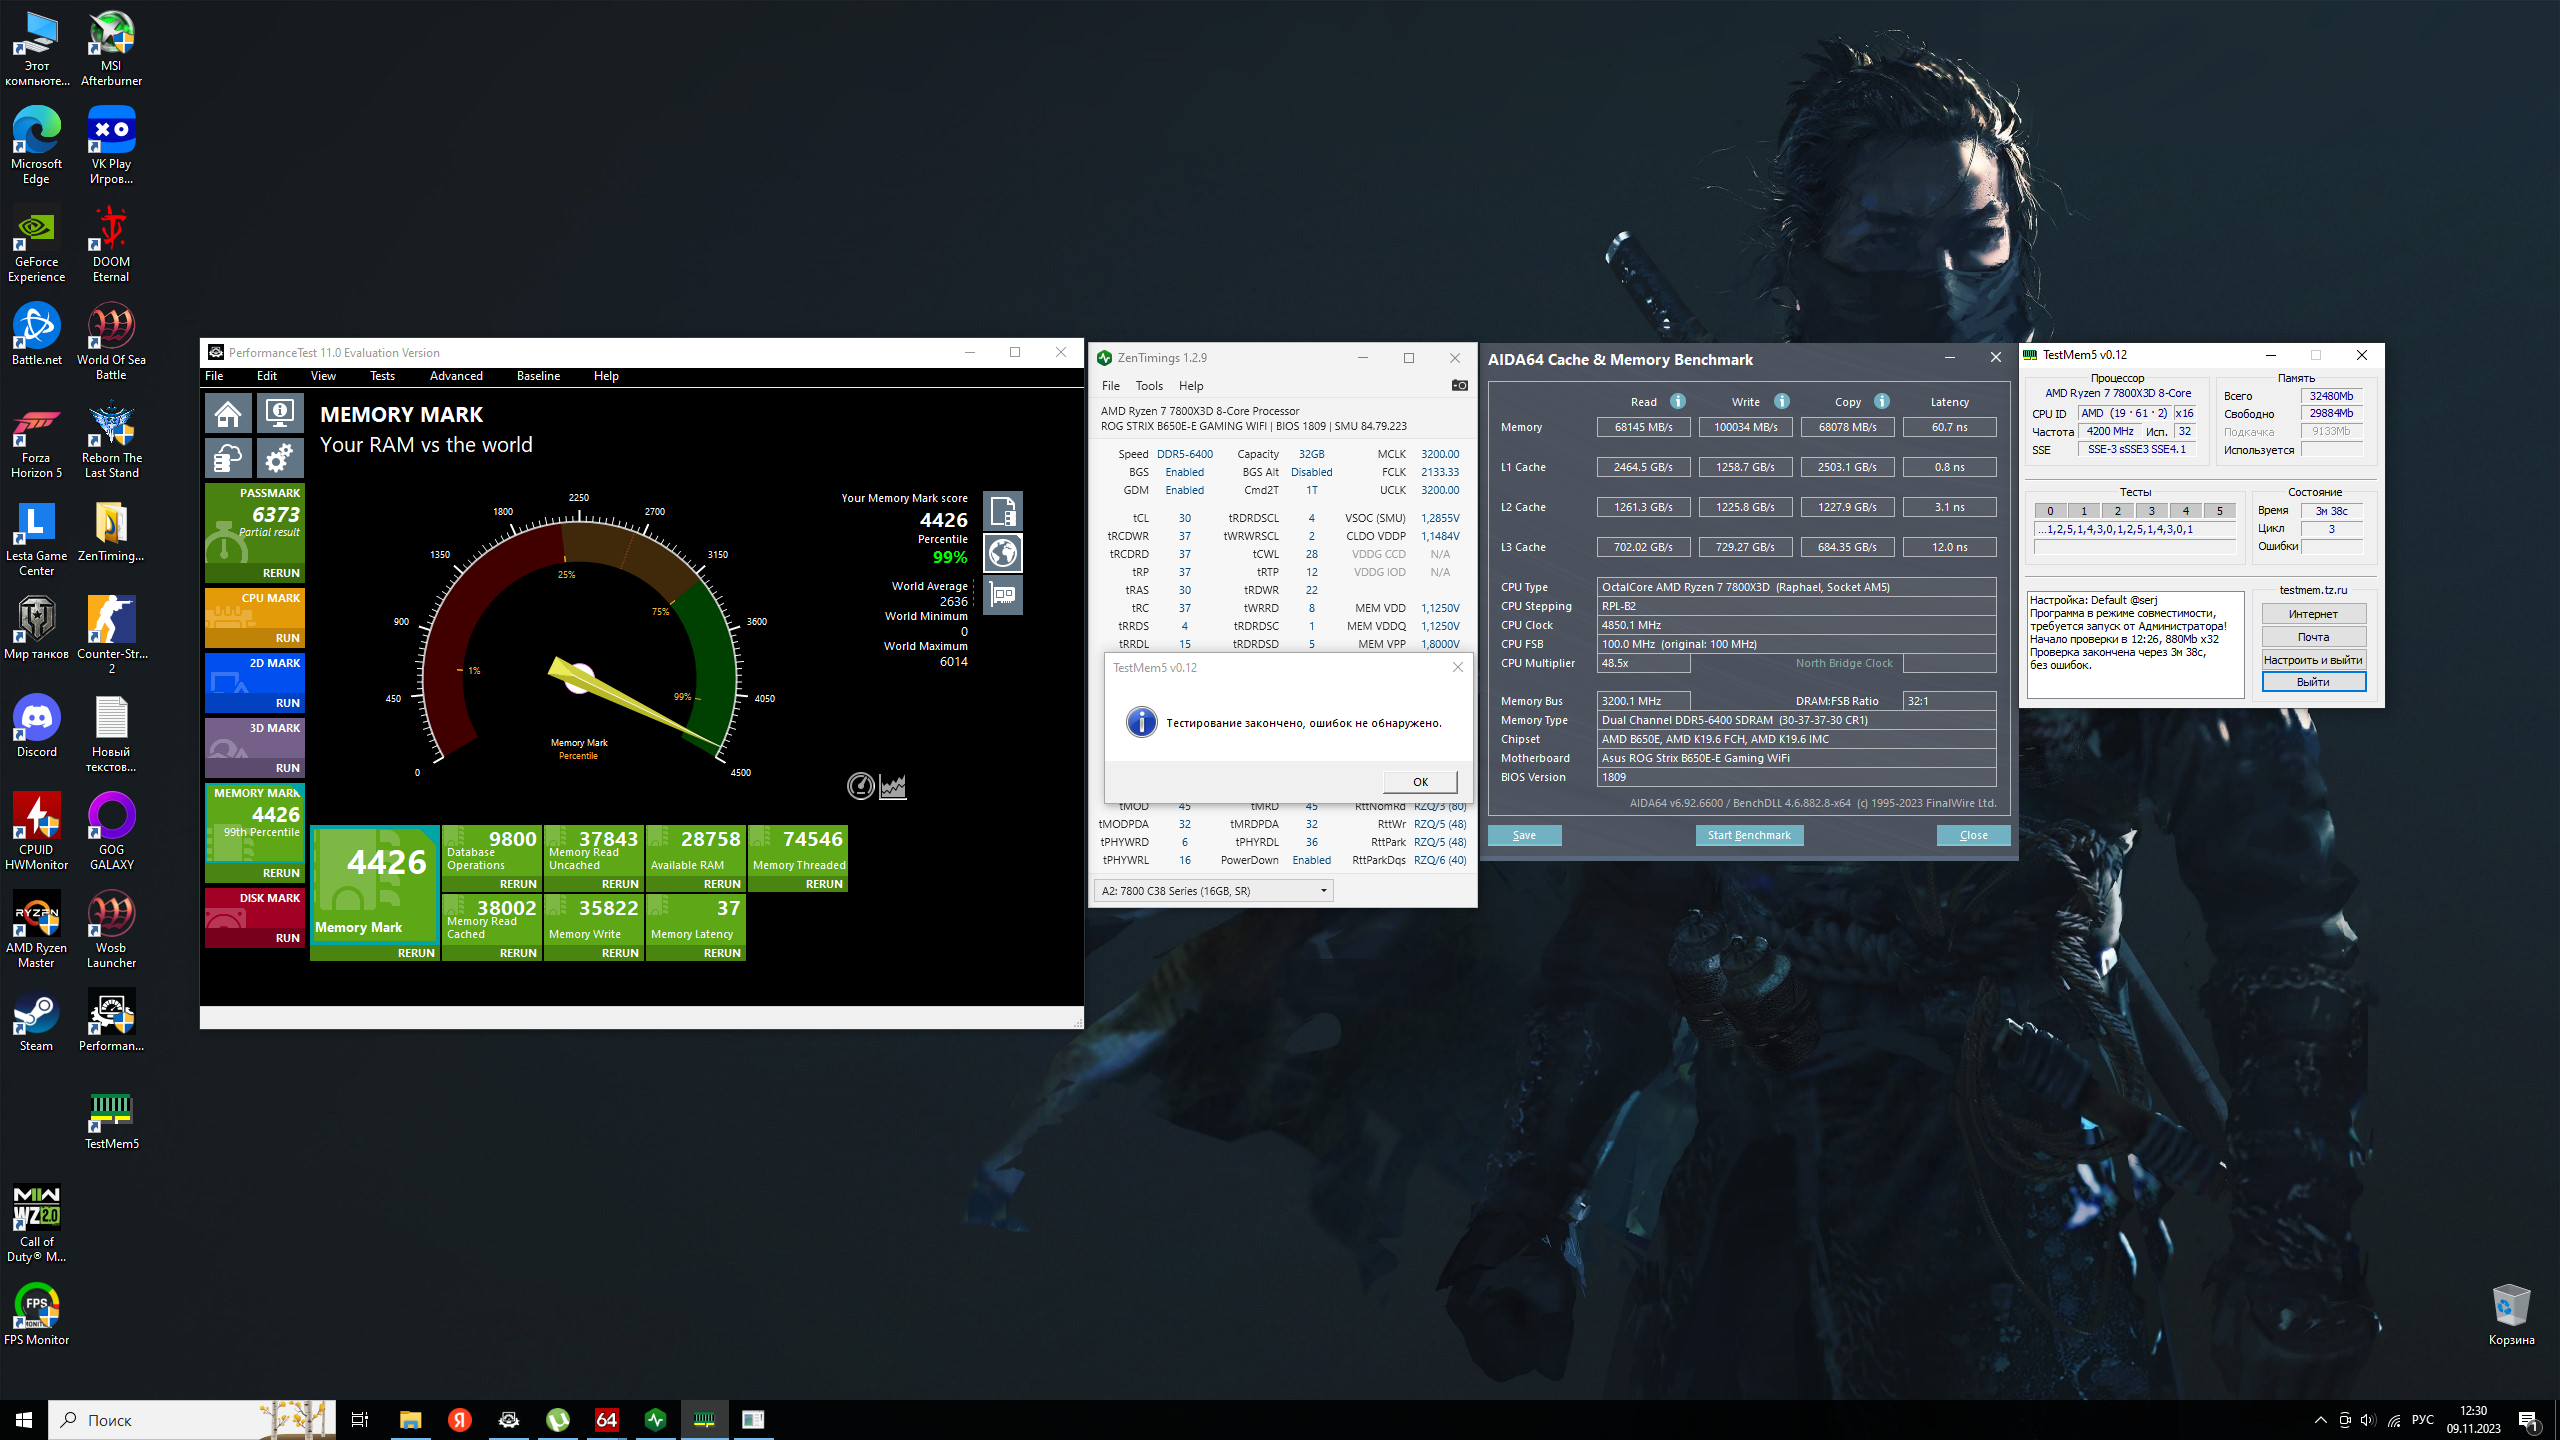
Task: Click the Read info icon in AIDA64
Action: point(1678,401)
